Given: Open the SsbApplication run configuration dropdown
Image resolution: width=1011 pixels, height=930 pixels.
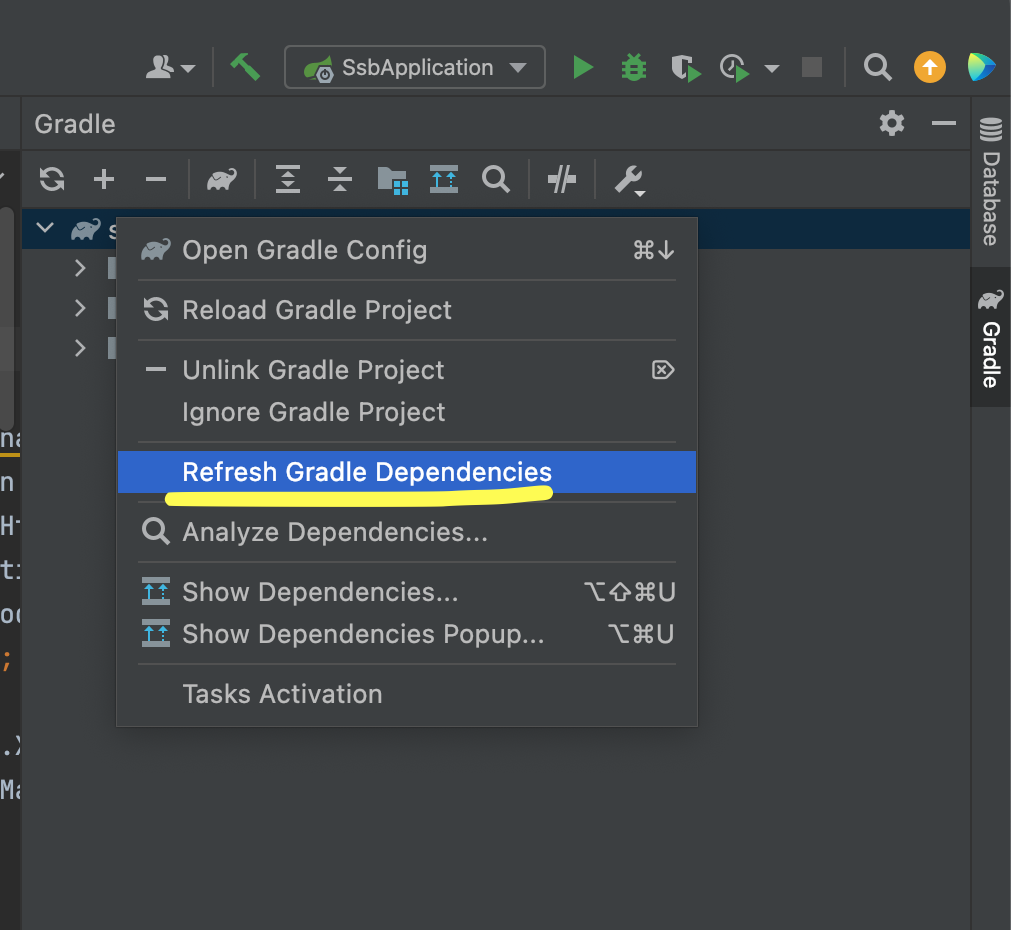Looking at the screenshot, I should [x=414, y=67].
